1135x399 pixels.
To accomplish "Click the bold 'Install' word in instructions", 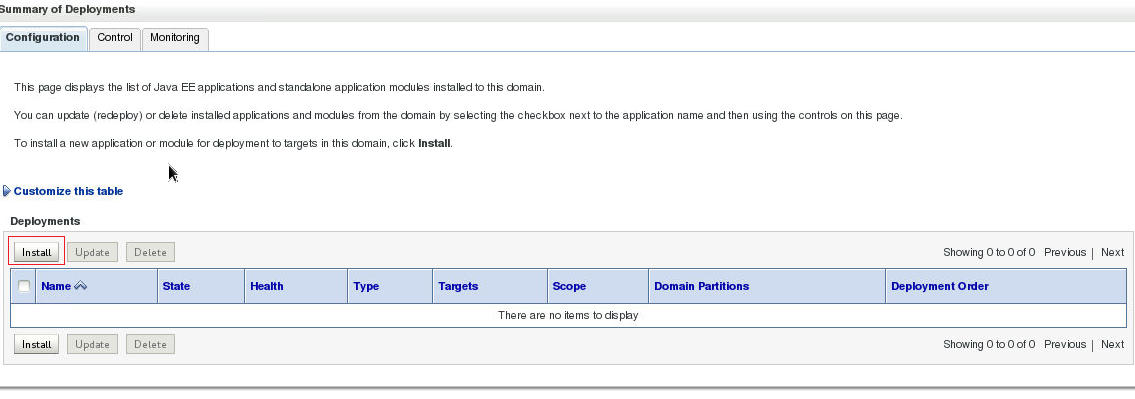I will tap(434, 143).
